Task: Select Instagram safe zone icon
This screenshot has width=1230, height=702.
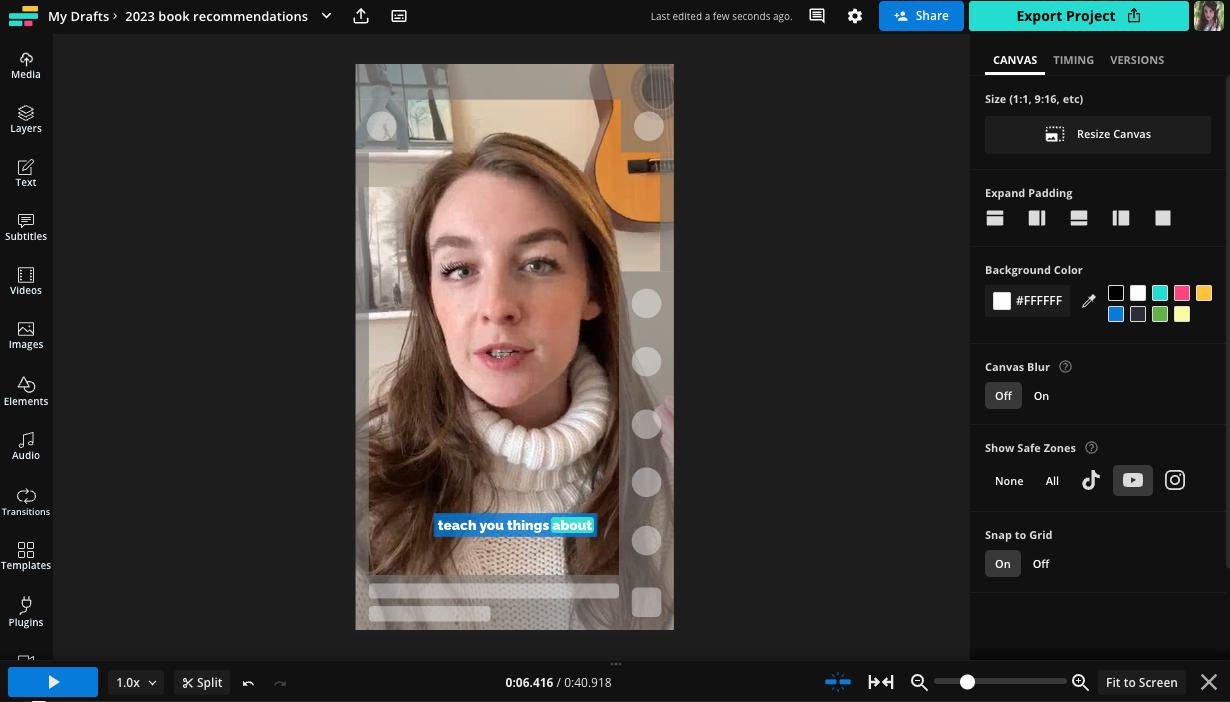Action: click(x=1175, y=480)
